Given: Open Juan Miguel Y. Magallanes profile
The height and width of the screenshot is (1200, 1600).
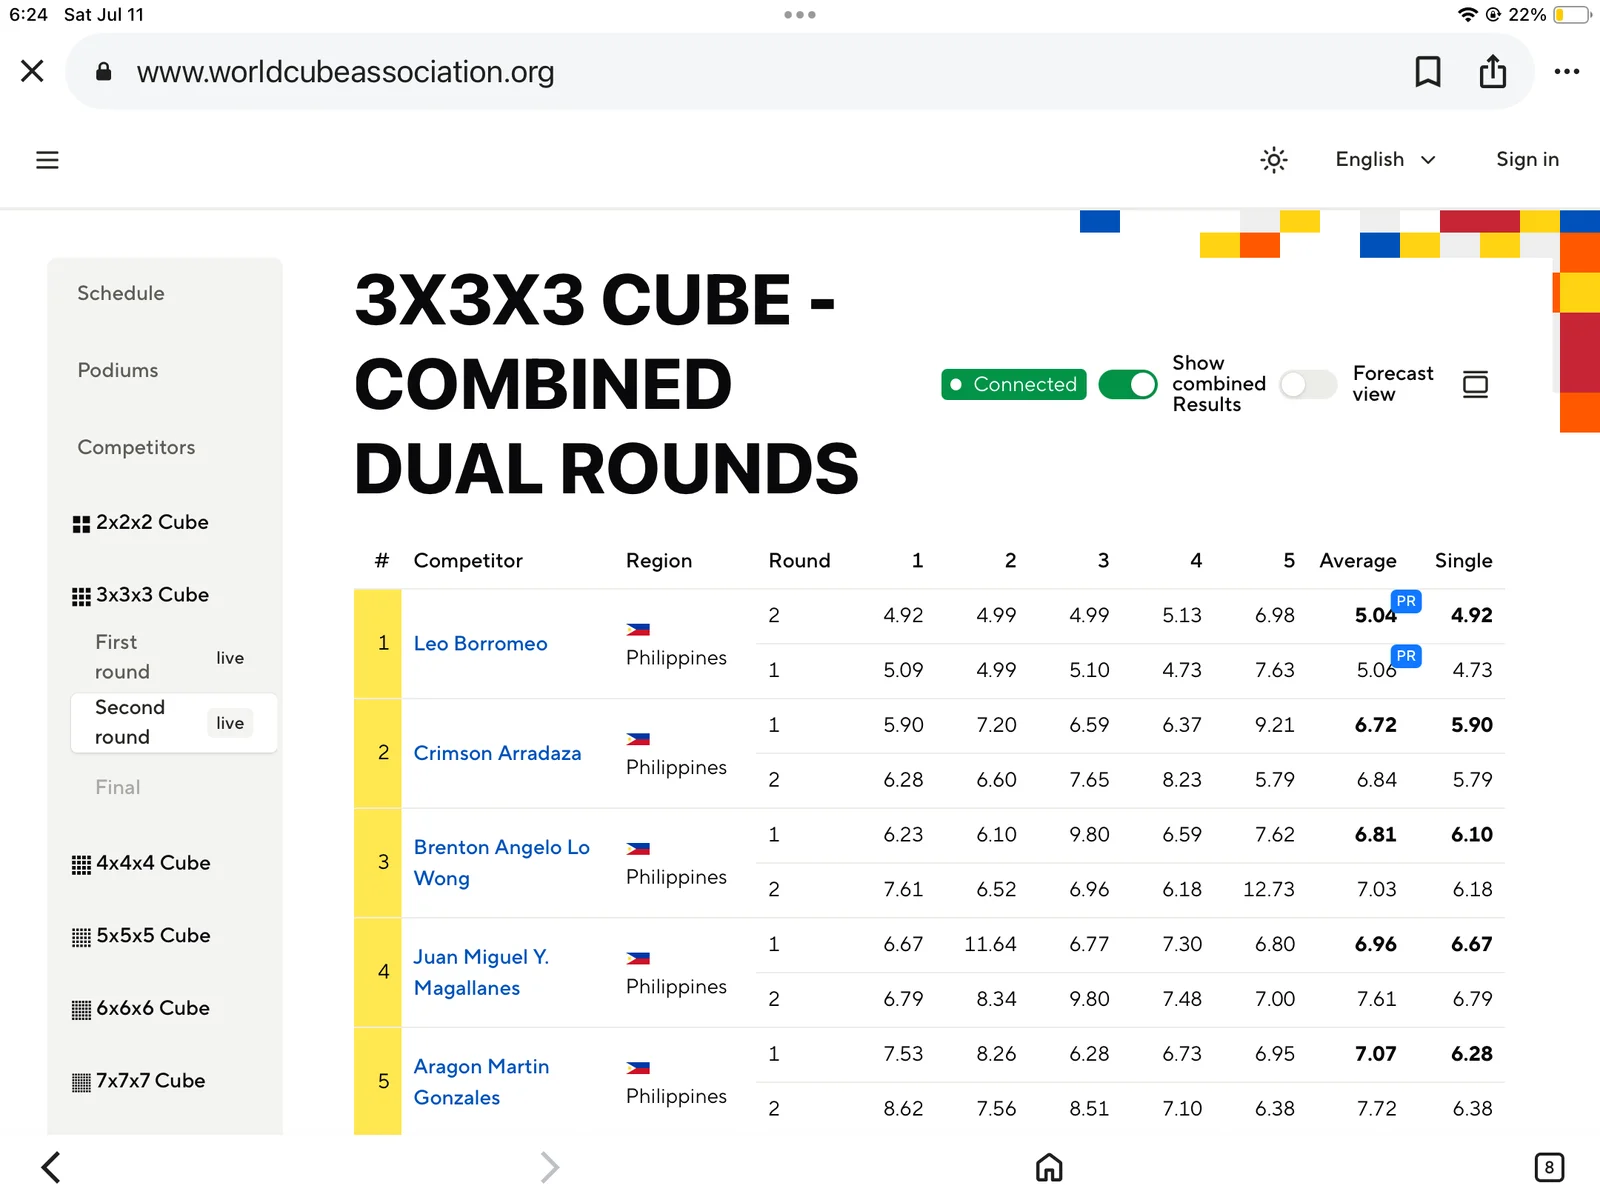Looking at the screenshot, I should [x=481, y=972].
